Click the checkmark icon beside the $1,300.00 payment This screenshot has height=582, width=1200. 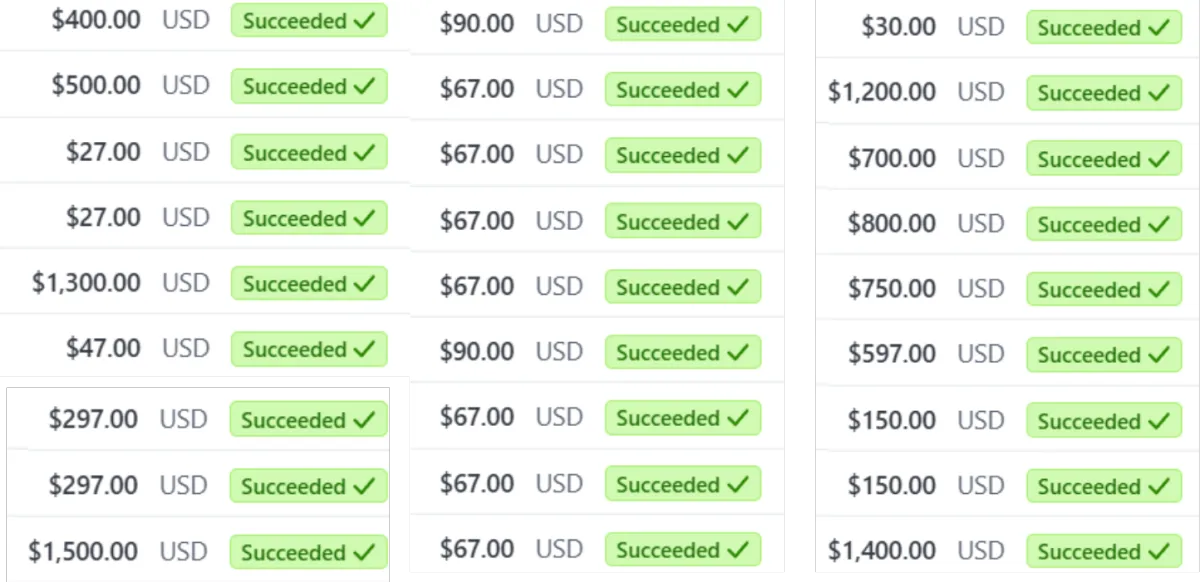[x=364, y=284]
